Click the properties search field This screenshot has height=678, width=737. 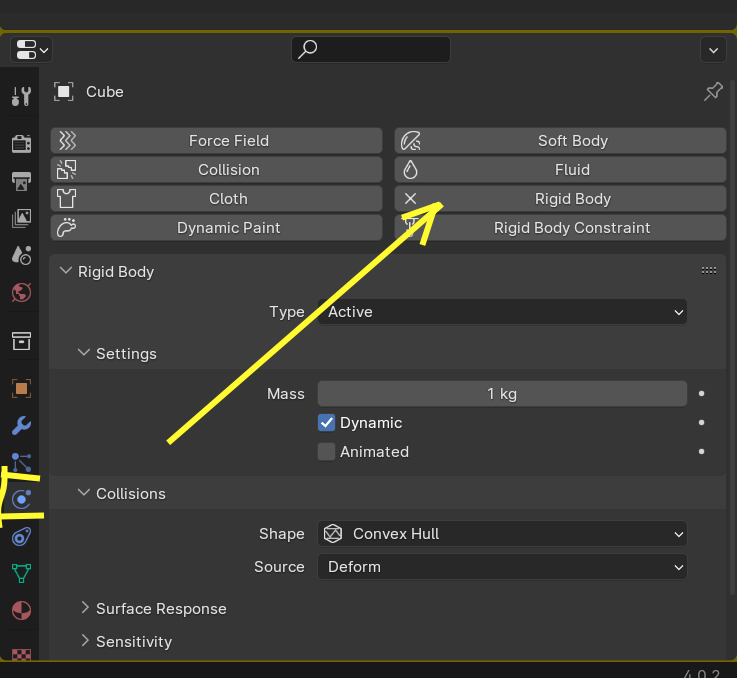(371, 49)
